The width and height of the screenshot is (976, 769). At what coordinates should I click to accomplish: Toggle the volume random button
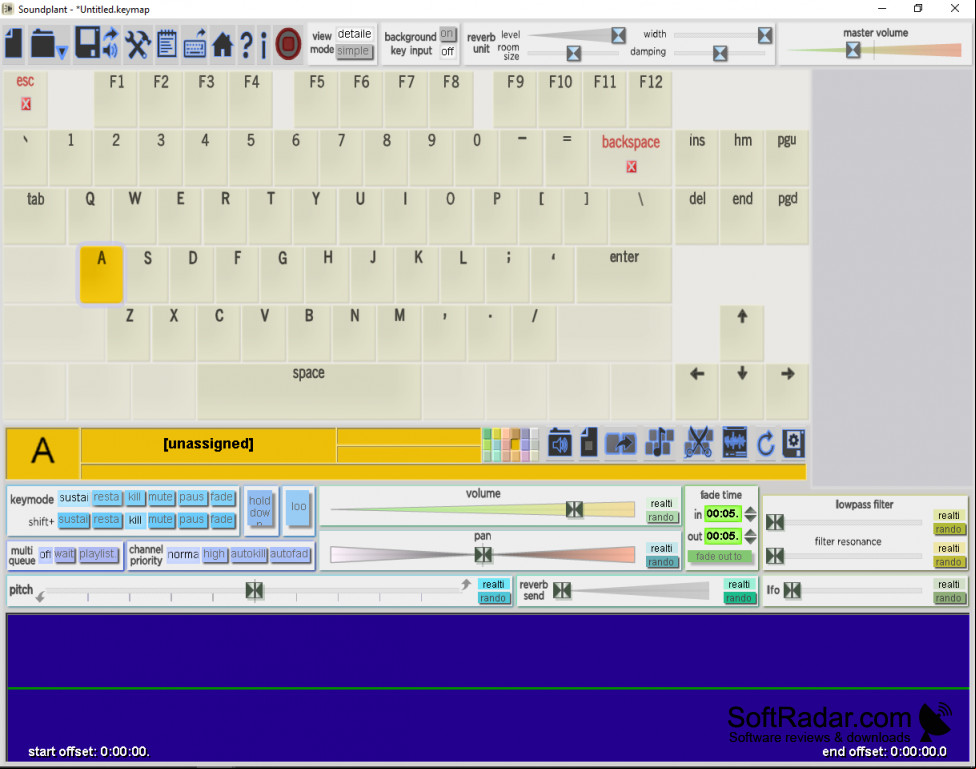(661, 517)
